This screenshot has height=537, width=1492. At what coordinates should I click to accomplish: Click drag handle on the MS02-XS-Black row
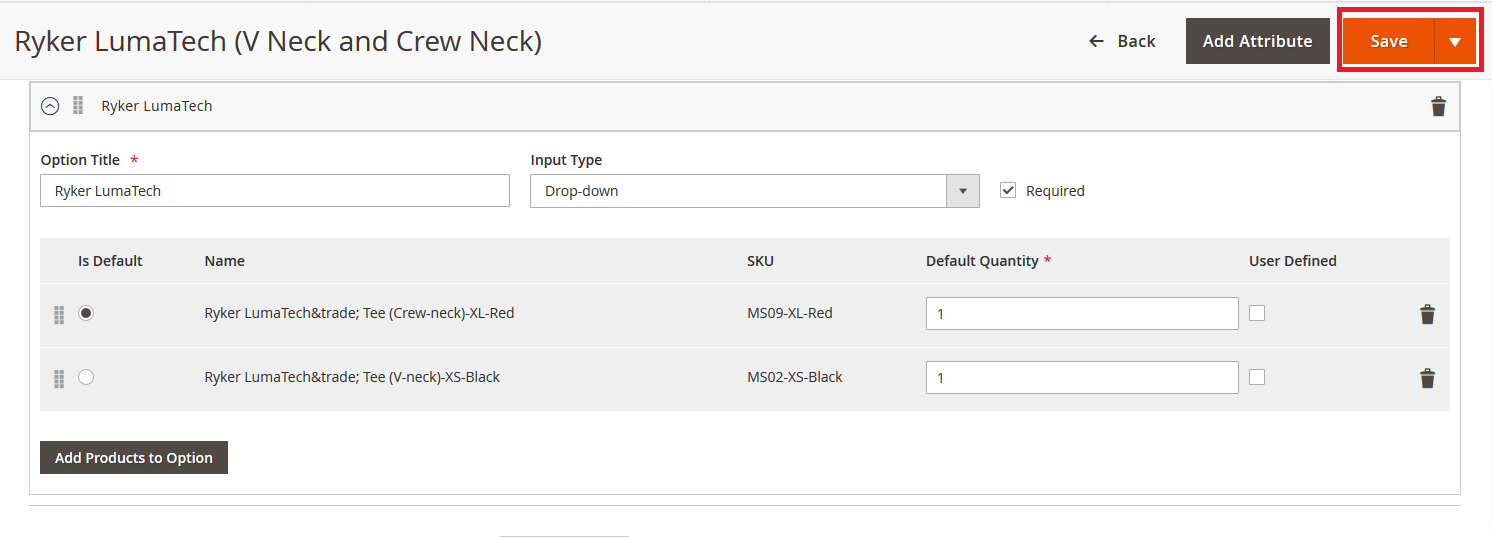click(x=59, y=379)
